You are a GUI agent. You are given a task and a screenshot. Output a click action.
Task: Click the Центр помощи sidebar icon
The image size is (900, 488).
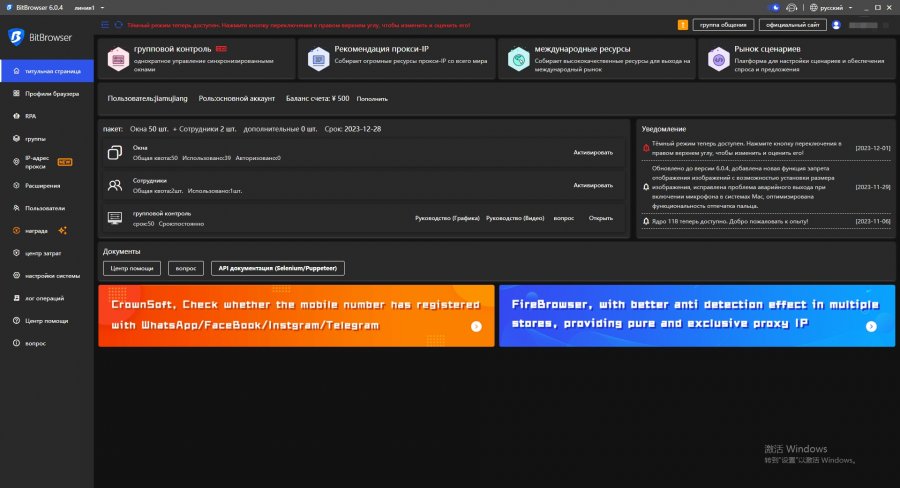pos(16,320)
